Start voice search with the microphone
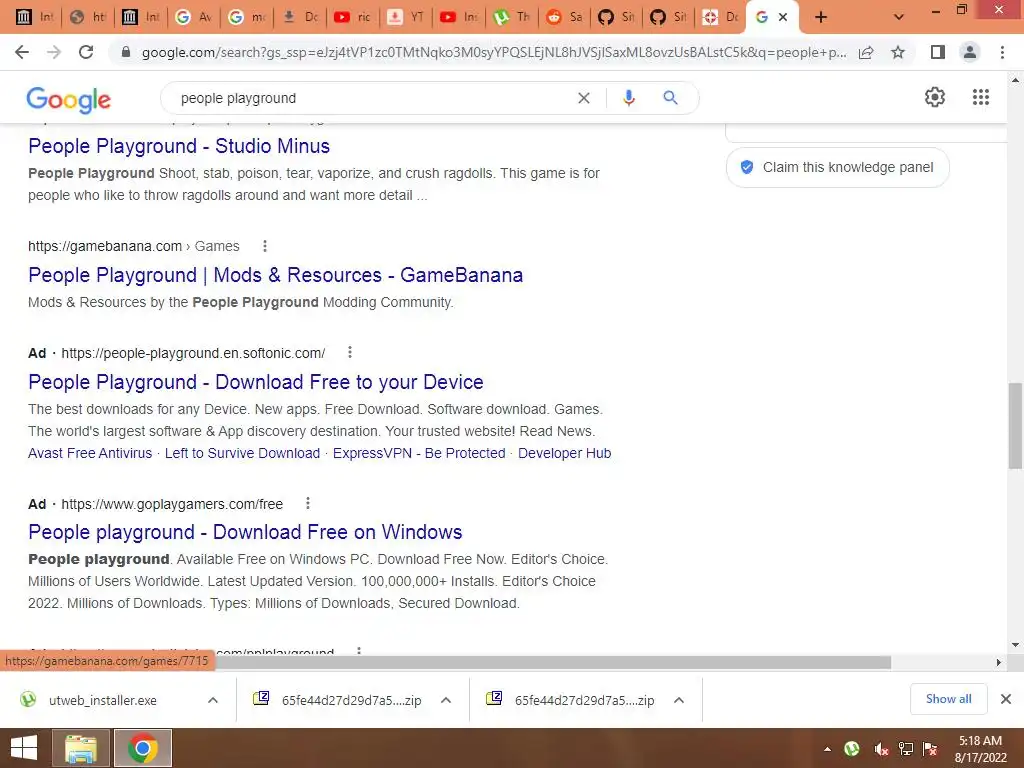This screenshot has width=1024, height=768. click(x=628, y=98)
